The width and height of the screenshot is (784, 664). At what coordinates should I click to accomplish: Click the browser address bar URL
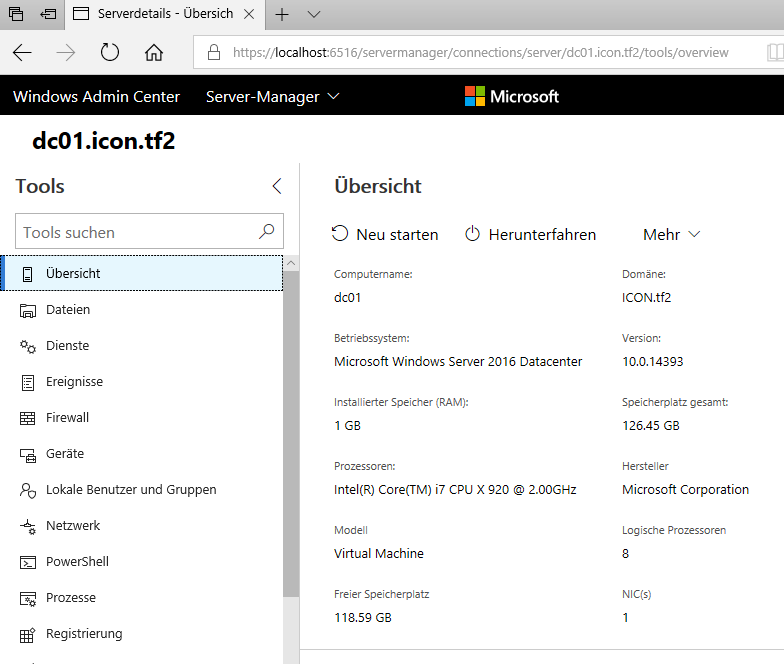[x=480, y=52]
